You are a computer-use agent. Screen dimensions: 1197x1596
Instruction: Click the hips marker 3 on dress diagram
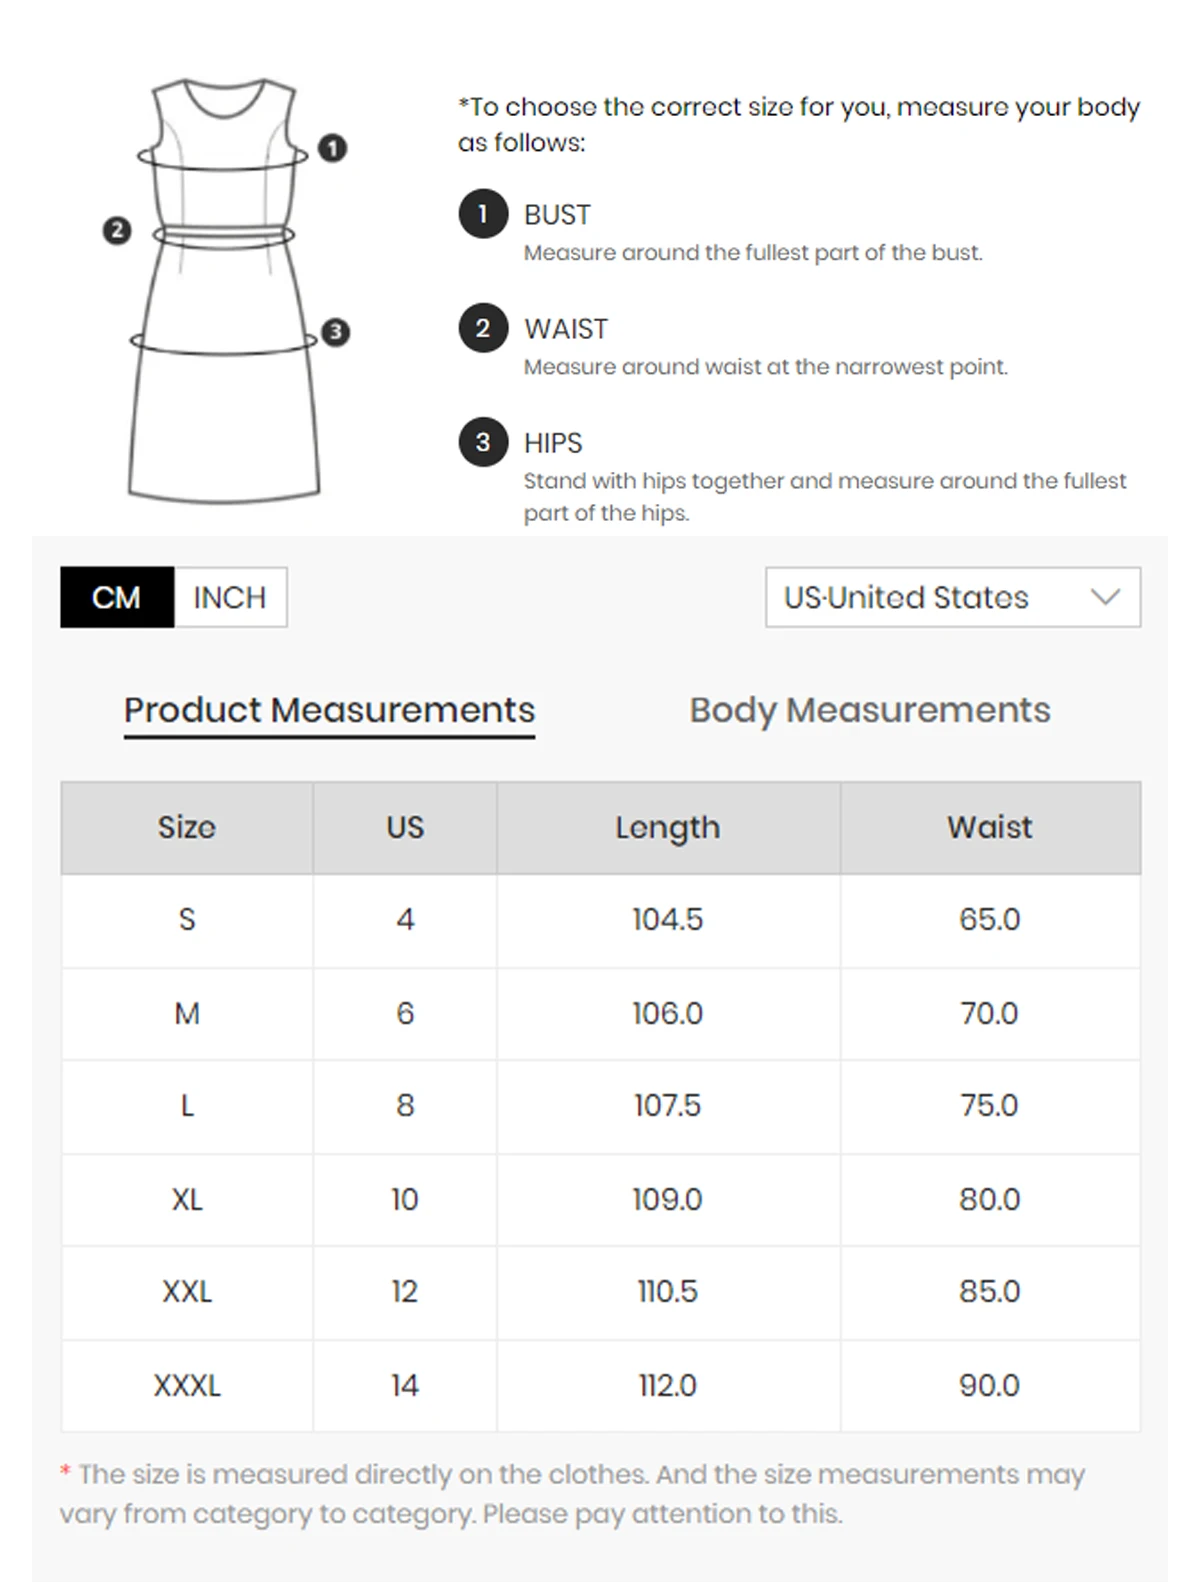click(336, 332)
